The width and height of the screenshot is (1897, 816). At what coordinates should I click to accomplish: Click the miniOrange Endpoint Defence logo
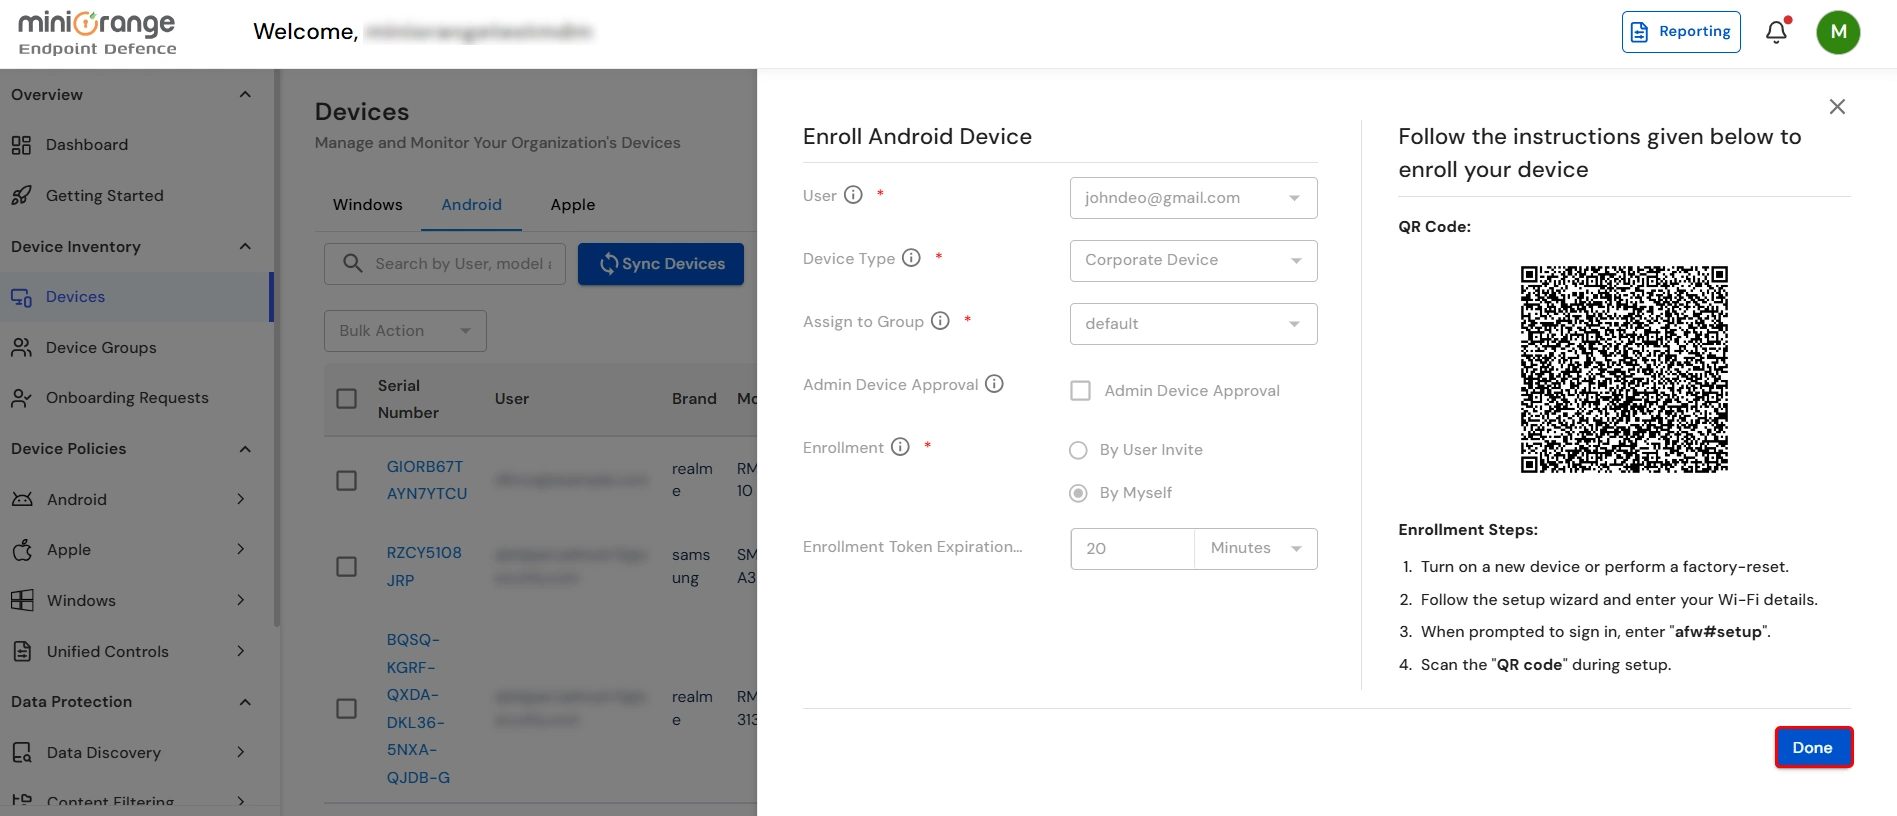click(97, 33)
